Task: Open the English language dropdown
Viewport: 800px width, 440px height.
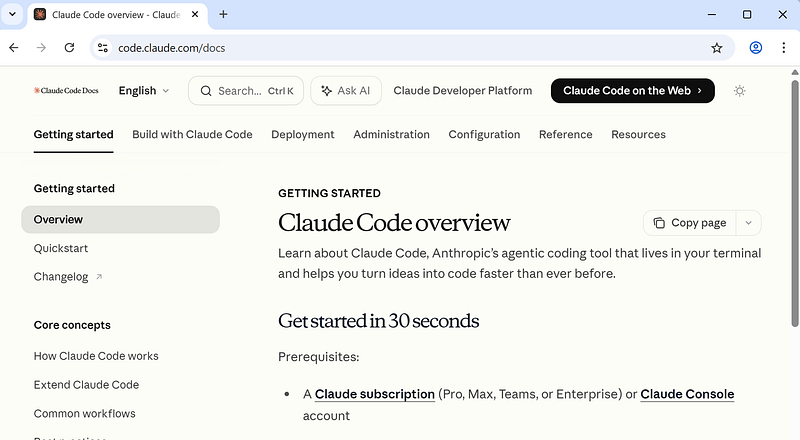Action: (x=143, y=90)
